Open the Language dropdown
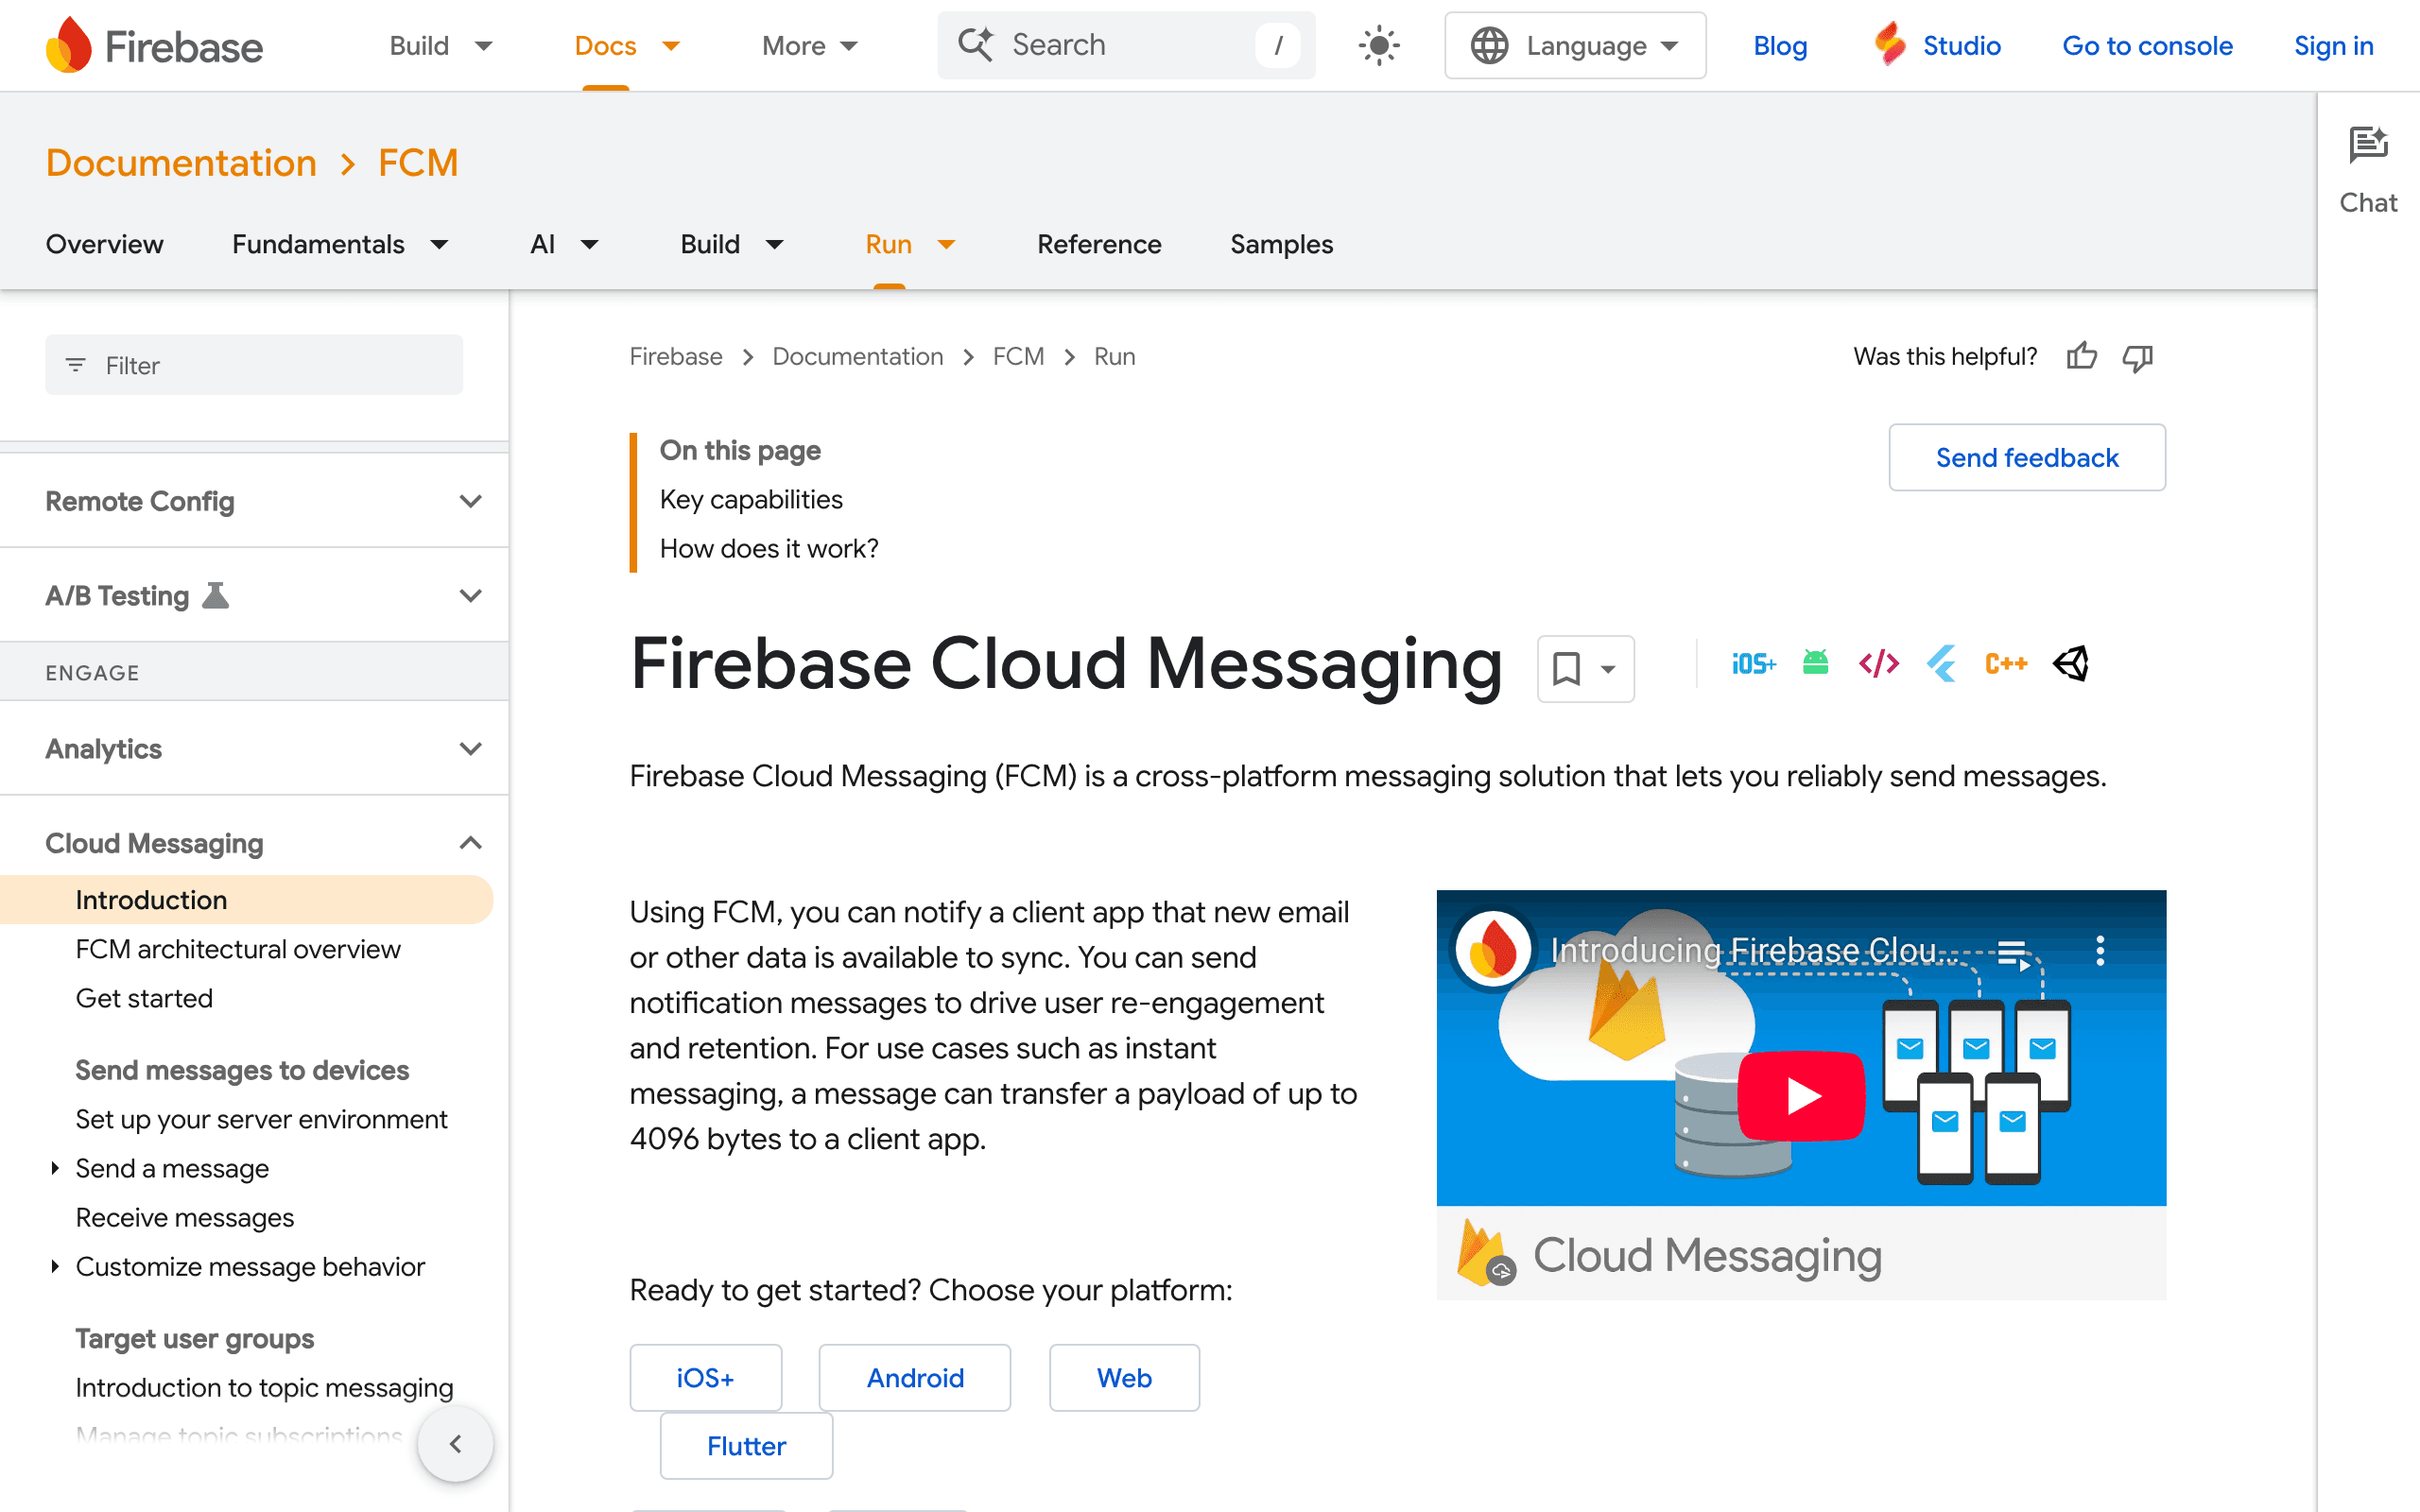This screenshot has height=1512, width=2420. [1574, 45]
